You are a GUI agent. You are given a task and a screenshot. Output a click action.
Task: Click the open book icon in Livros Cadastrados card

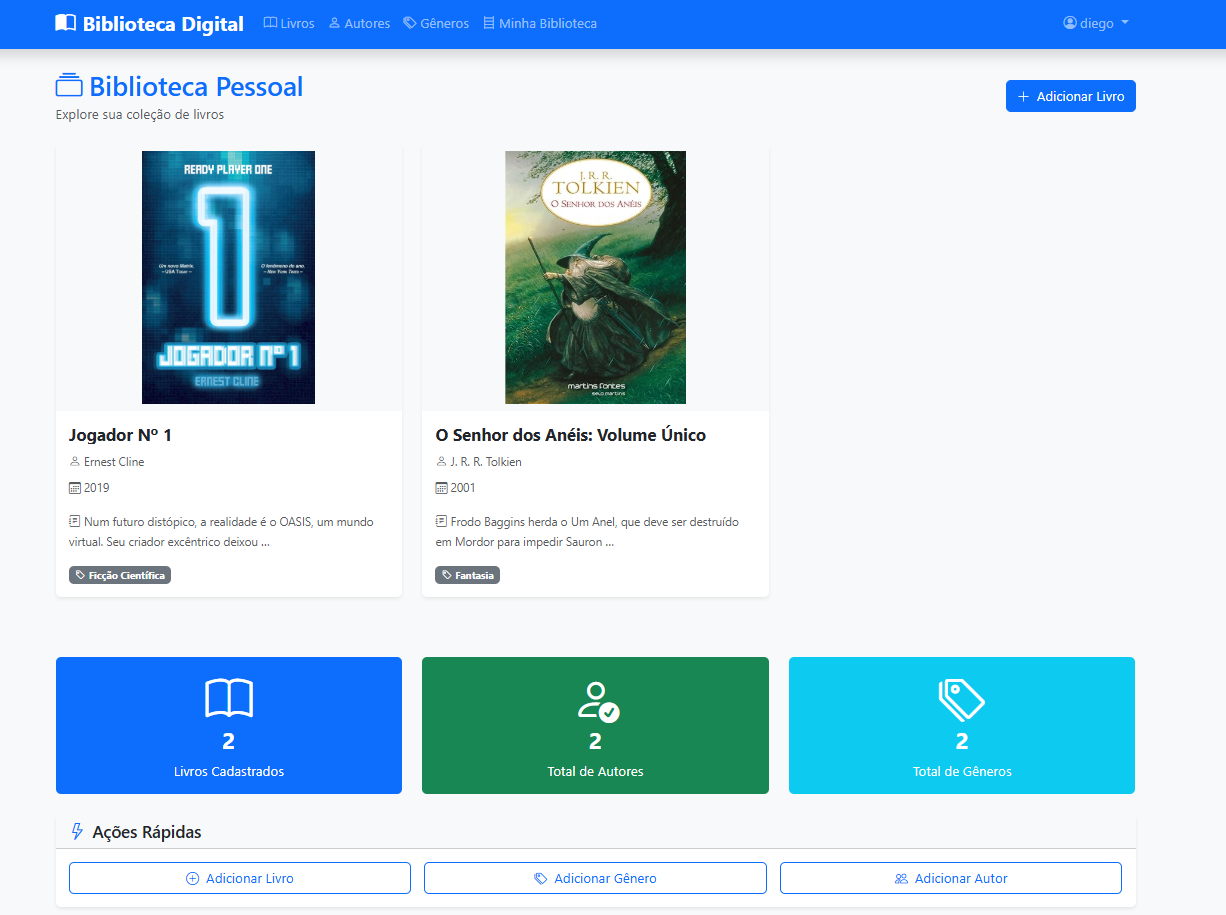(229, 698)
